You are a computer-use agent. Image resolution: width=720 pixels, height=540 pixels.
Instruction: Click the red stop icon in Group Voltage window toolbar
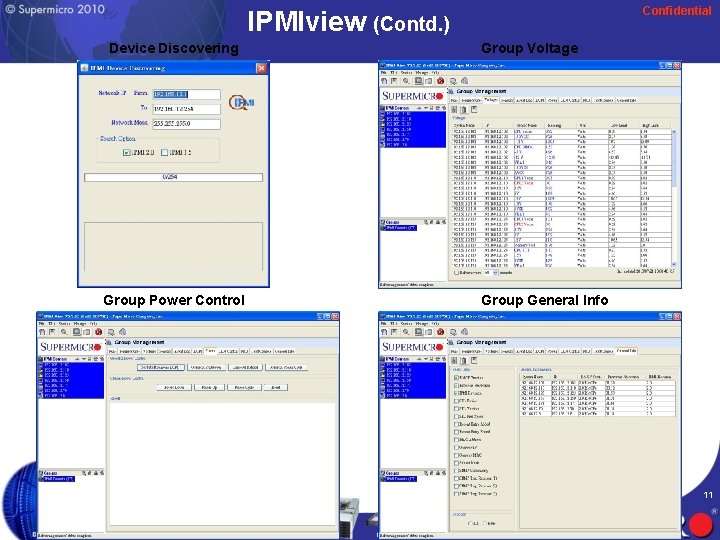(x=440, y=81)
